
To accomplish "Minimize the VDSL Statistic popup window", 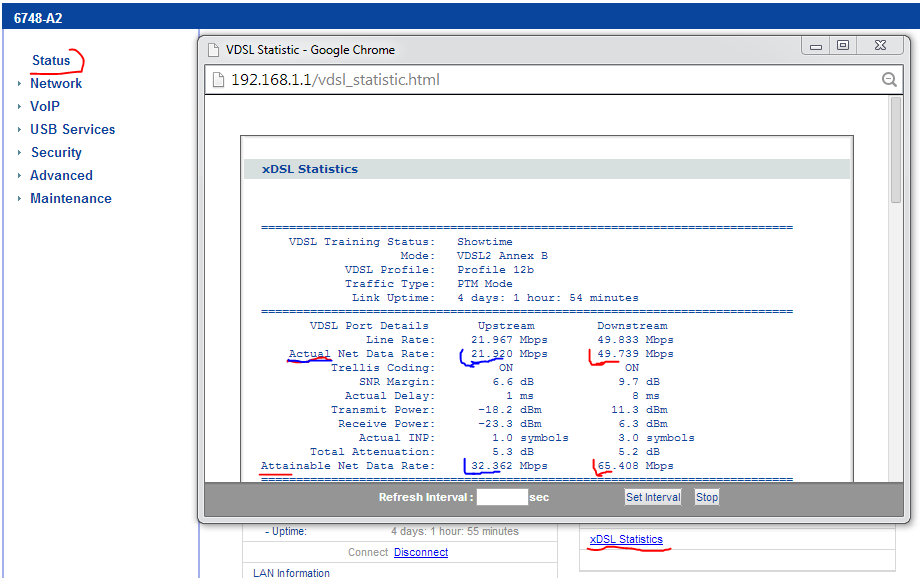I will [817, 46].
